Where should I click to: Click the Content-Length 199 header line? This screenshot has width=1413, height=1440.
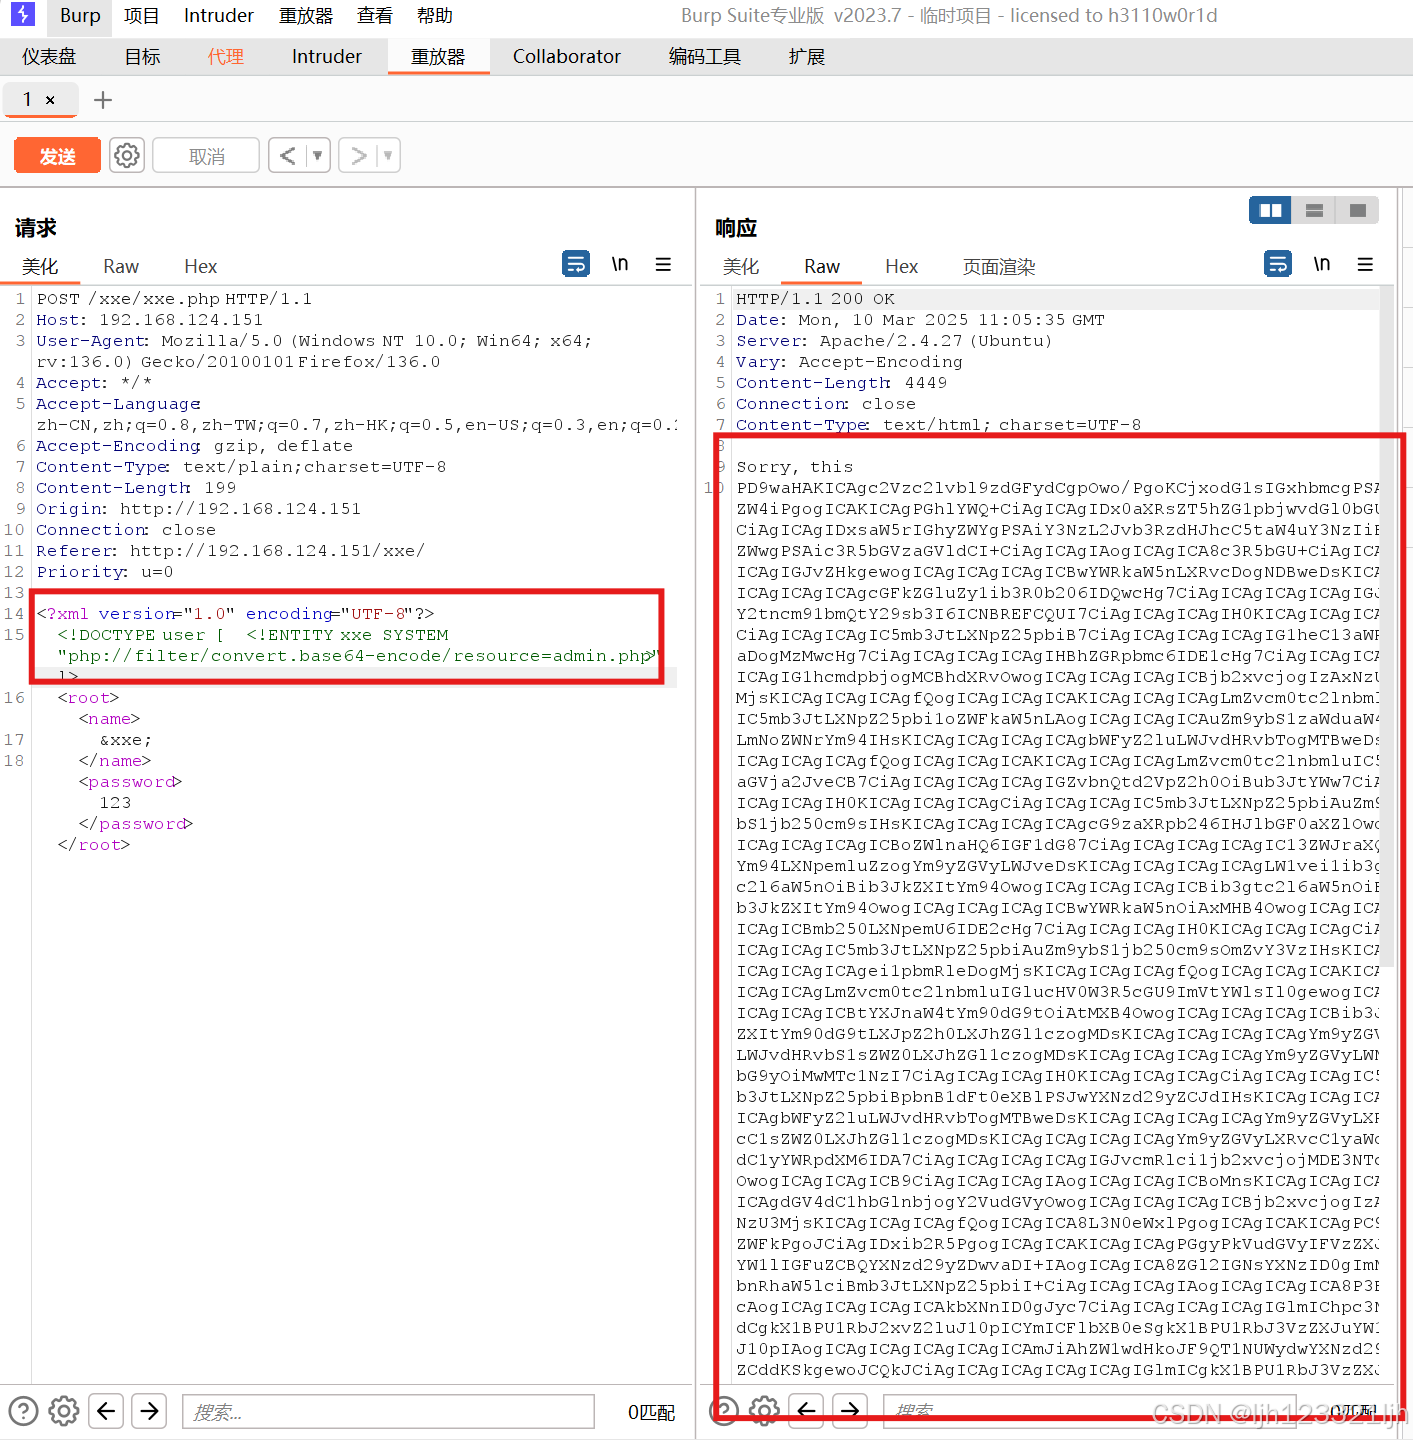pyautogui.click(x=136, y=487)
